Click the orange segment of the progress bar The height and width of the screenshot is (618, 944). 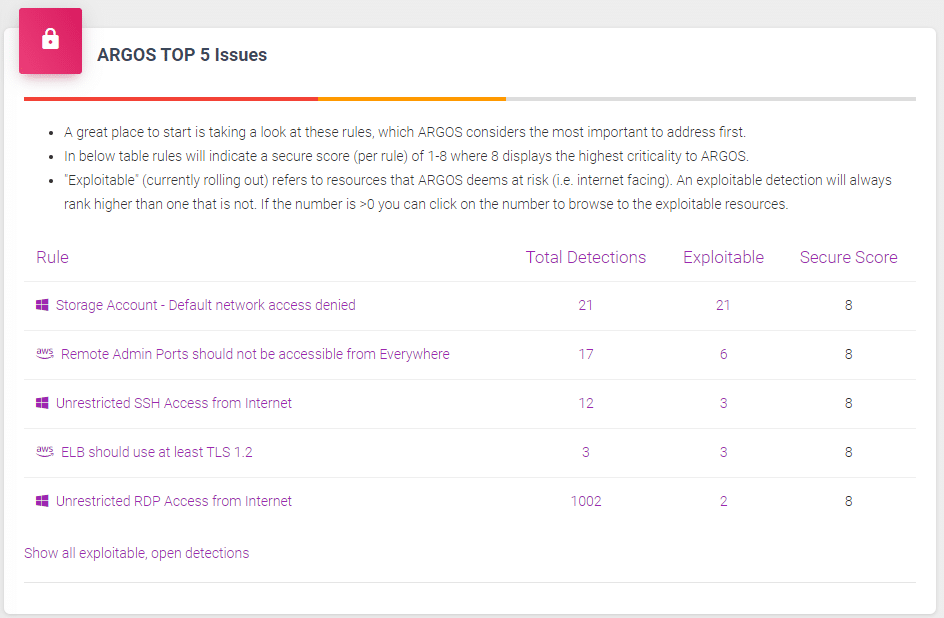pos(411,100)
